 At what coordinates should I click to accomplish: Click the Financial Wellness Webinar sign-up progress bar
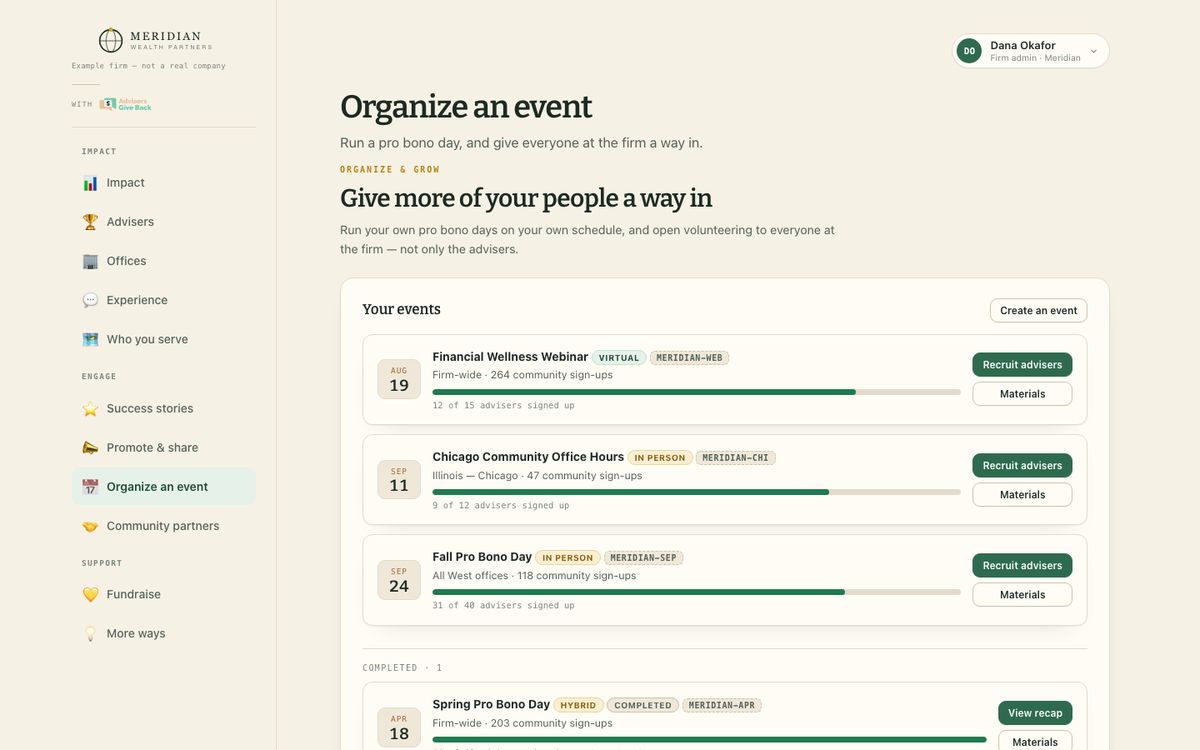coord(696,392)
